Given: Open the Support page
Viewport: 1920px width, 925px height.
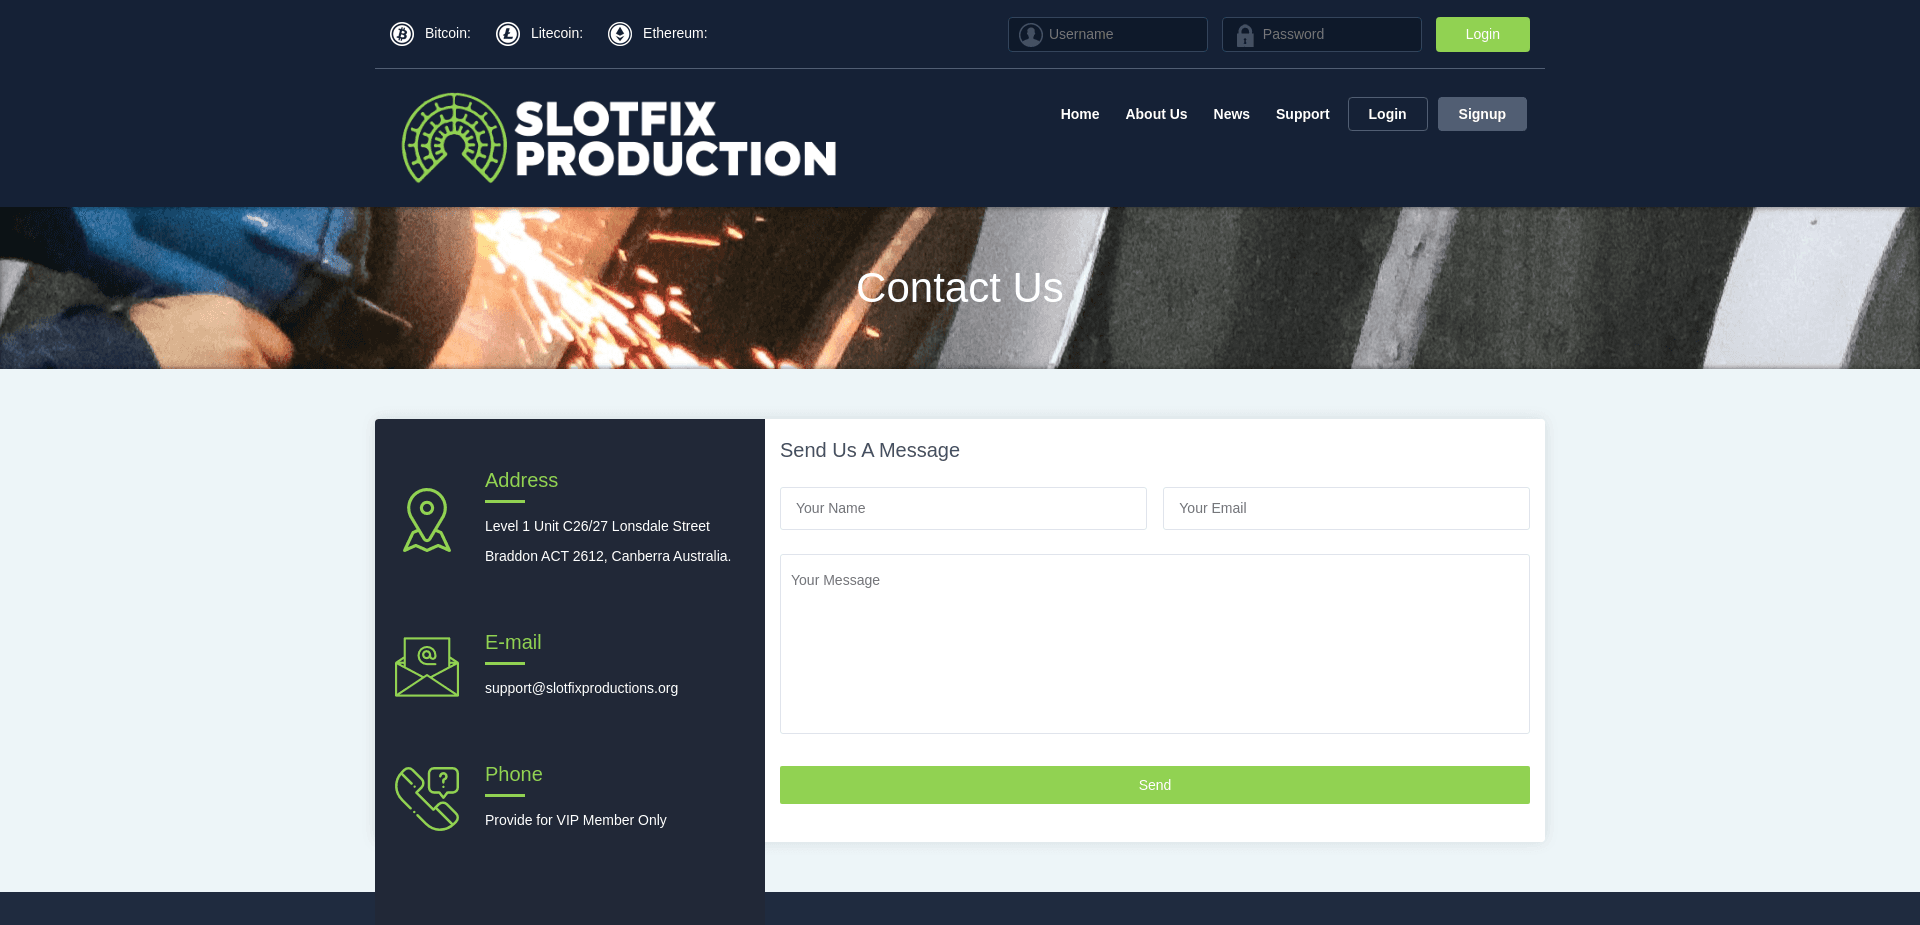Looking at the screenshot, I should [1302, 114].
